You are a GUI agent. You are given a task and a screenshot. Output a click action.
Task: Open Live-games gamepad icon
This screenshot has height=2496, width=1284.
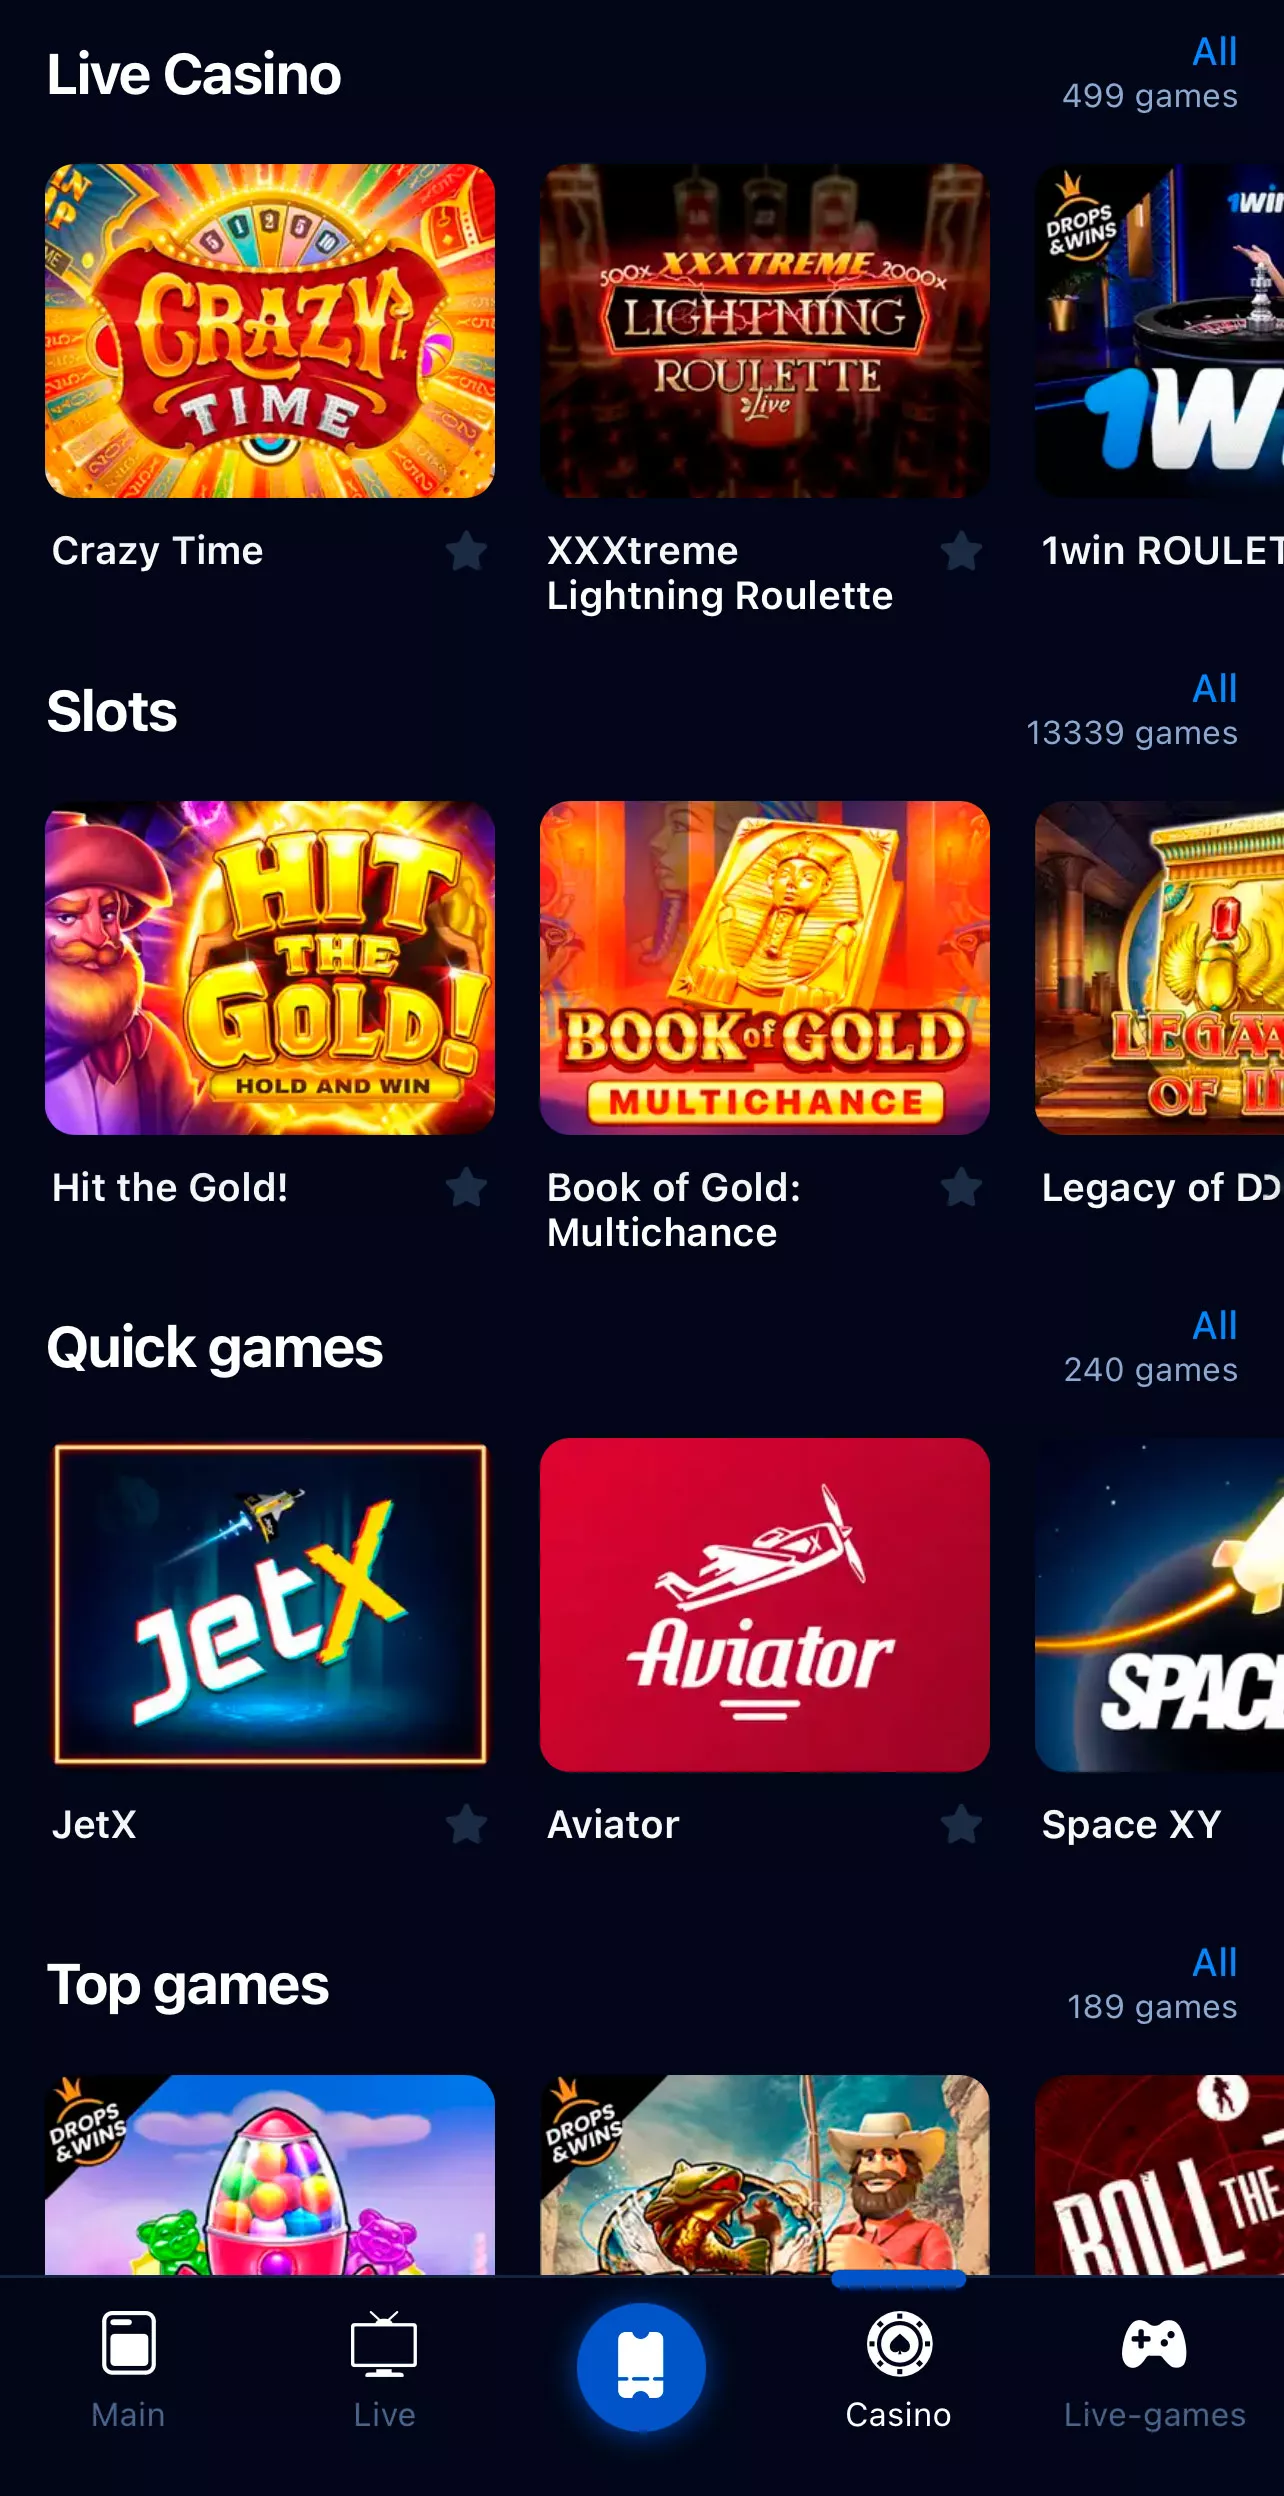click(1154, 2344)
